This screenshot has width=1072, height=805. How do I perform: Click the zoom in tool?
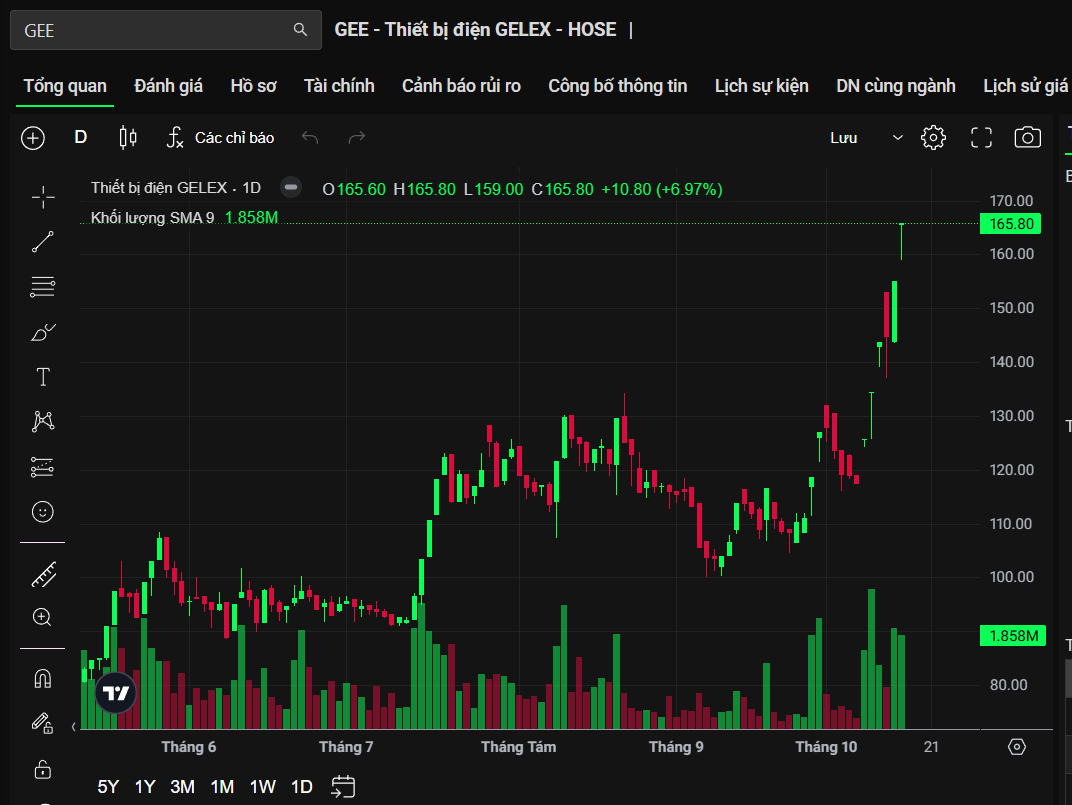(x=43, y=617)
